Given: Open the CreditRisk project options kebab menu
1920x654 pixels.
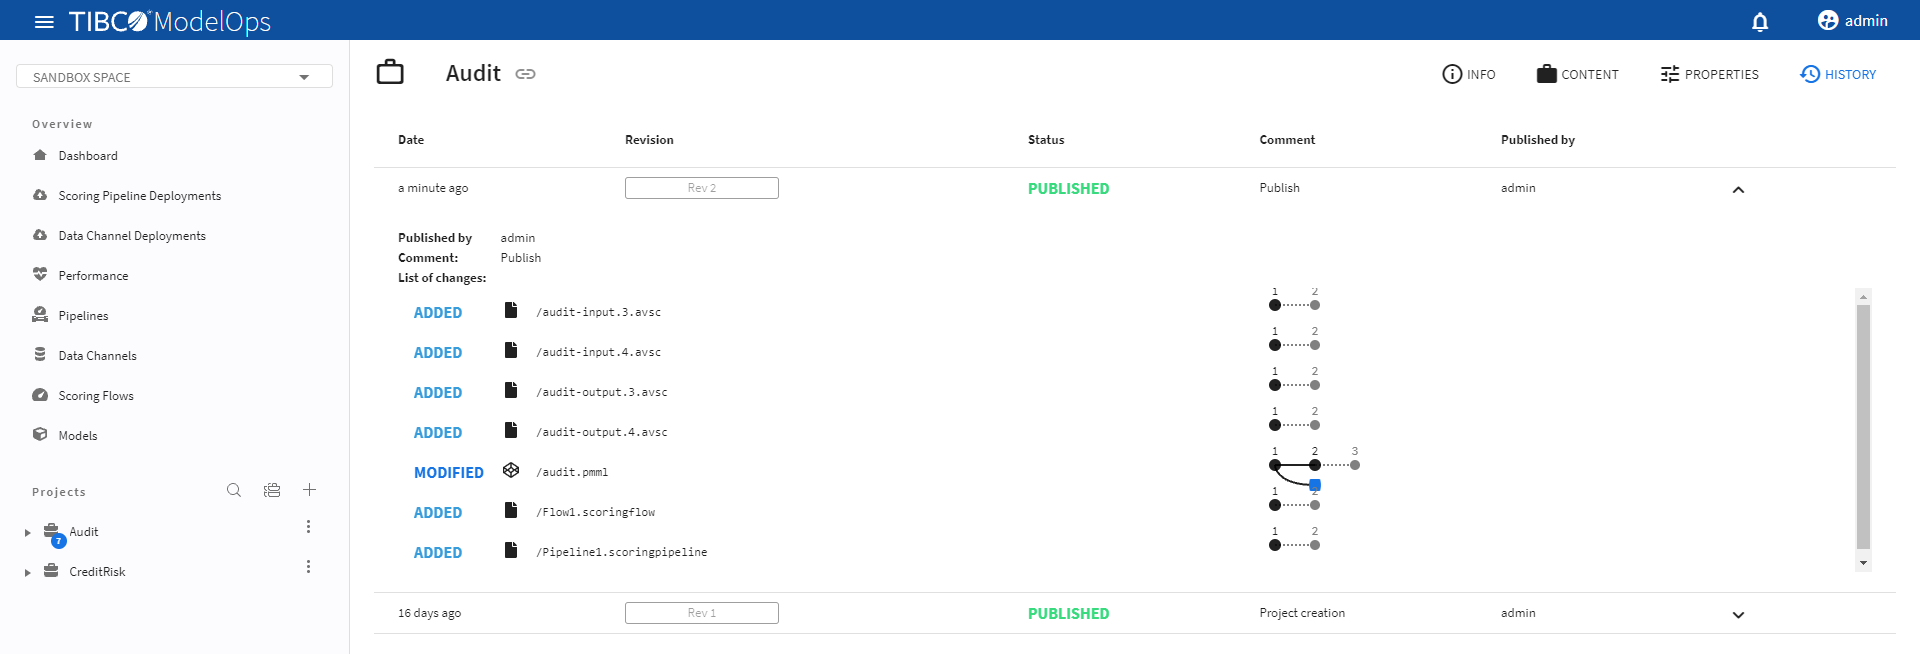Looking at the screenshot, I should 308,567.
